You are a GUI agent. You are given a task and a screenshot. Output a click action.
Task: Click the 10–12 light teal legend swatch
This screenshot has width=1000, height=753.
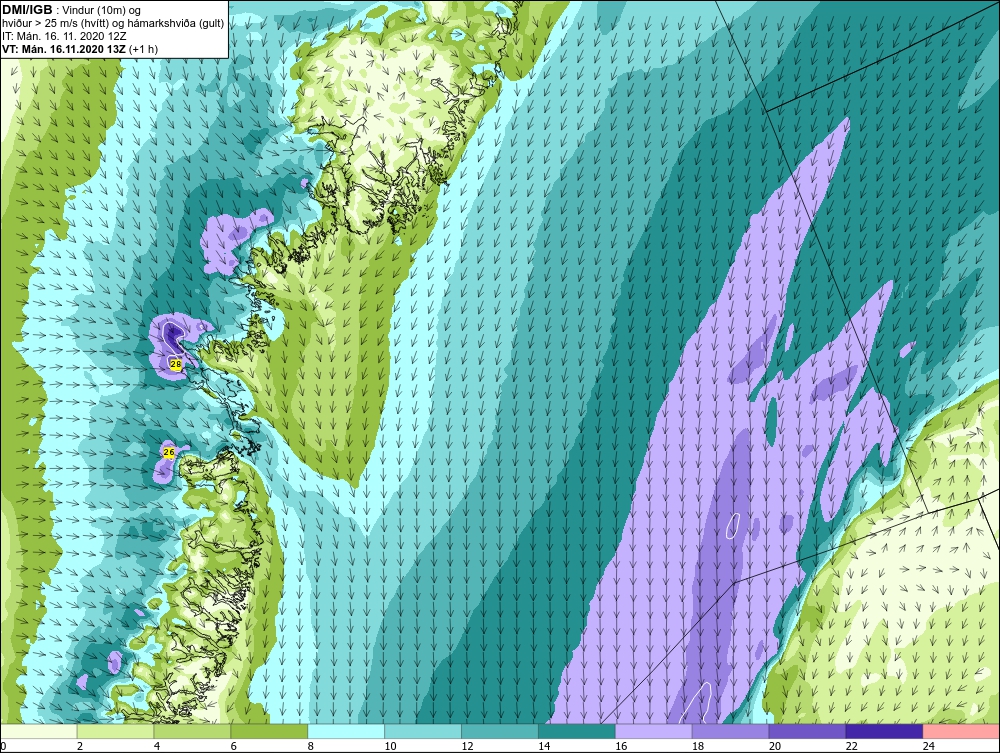click(x=423, y=731)
